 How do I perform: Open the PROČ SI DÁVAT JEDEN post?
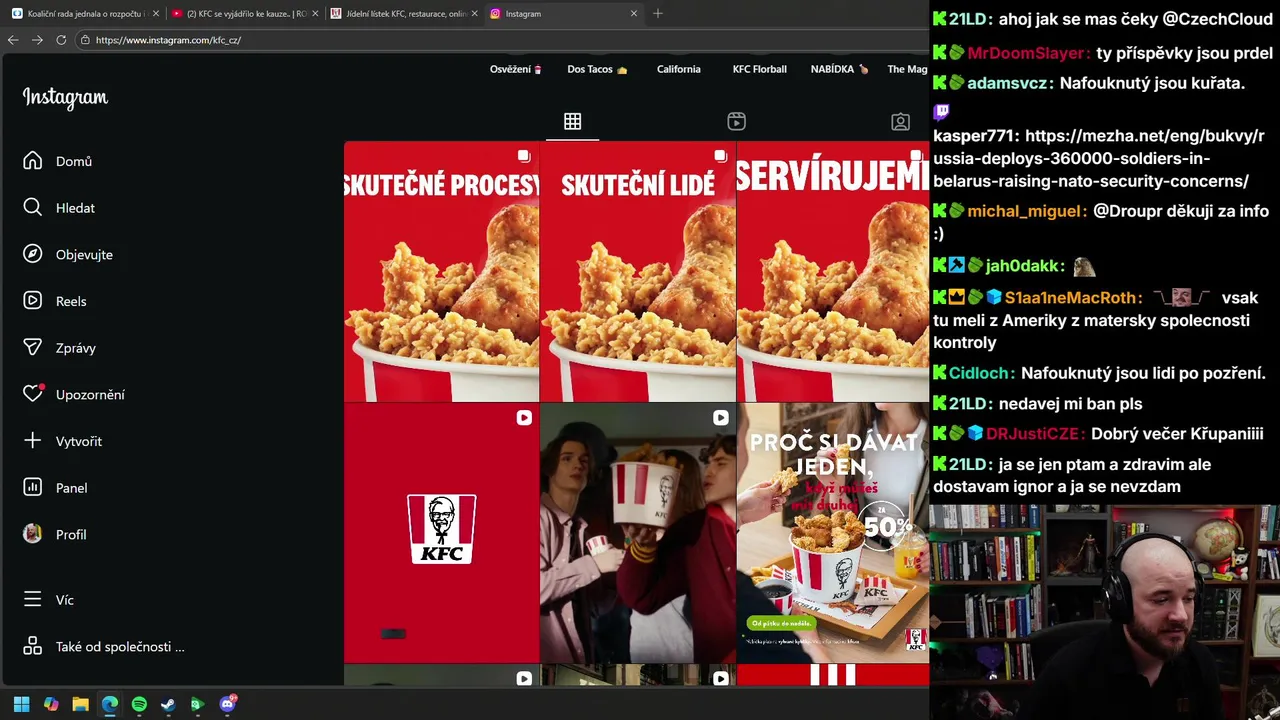click(x=833, y=533)
